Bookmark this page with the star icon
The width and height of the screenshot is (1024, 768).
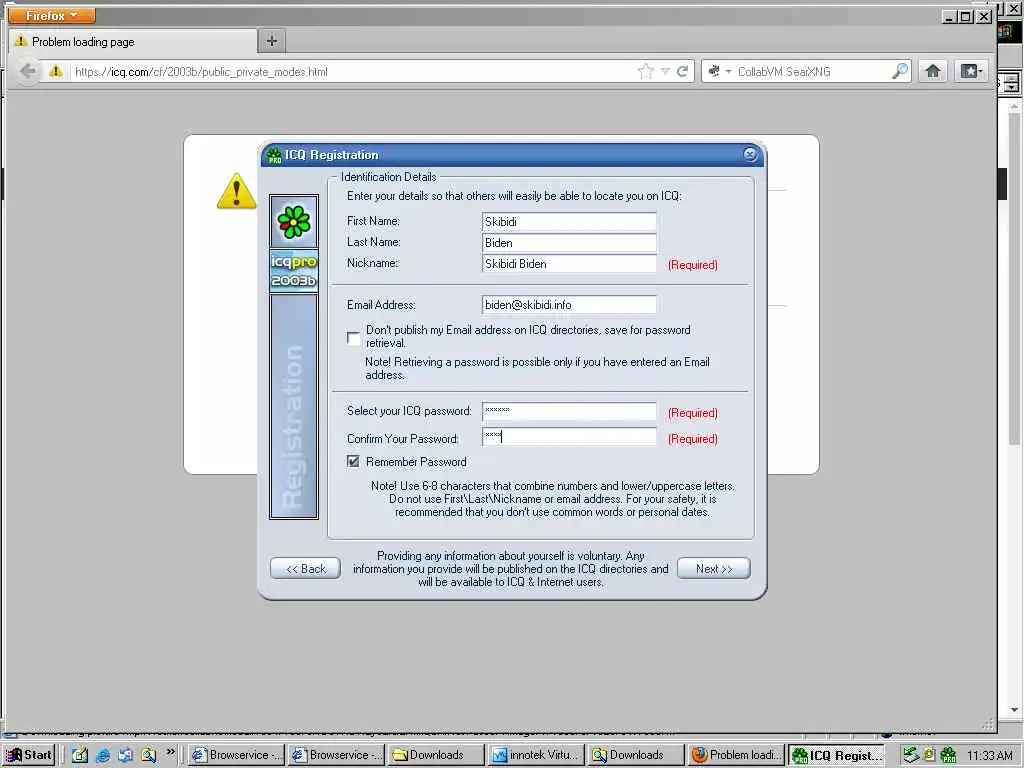(645, 71)
